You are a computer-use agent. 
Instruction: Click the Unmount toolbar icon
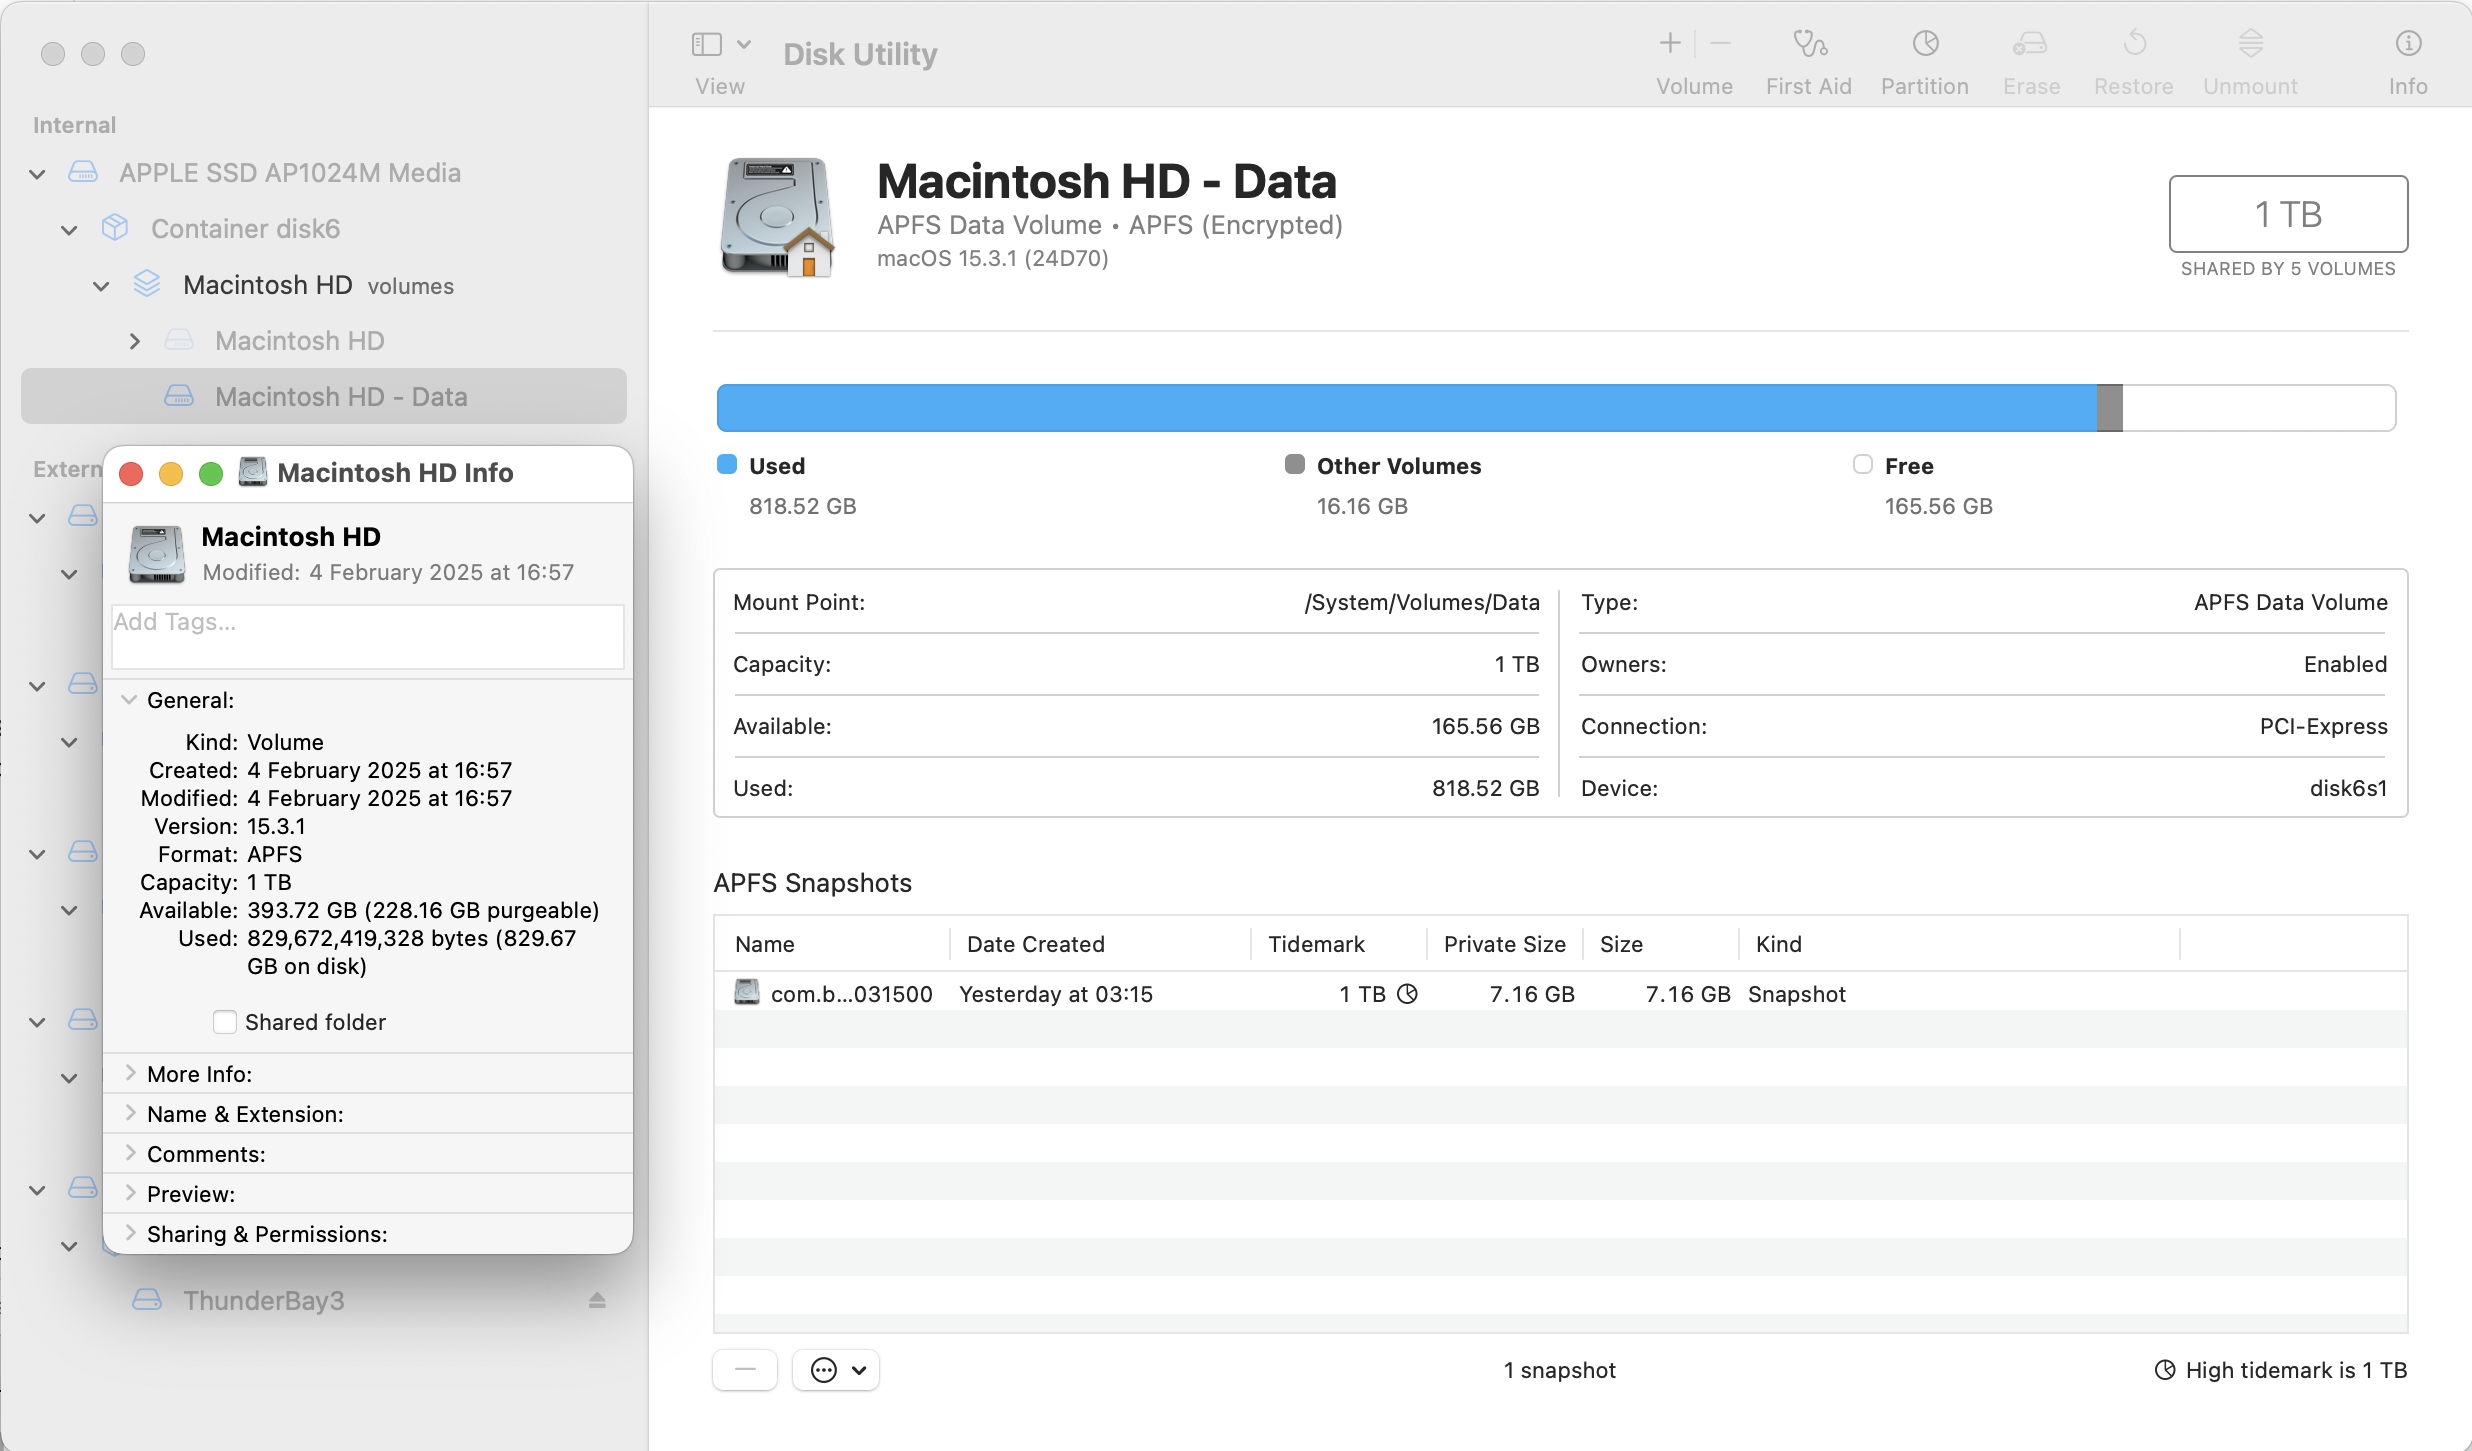point(2250,44)
